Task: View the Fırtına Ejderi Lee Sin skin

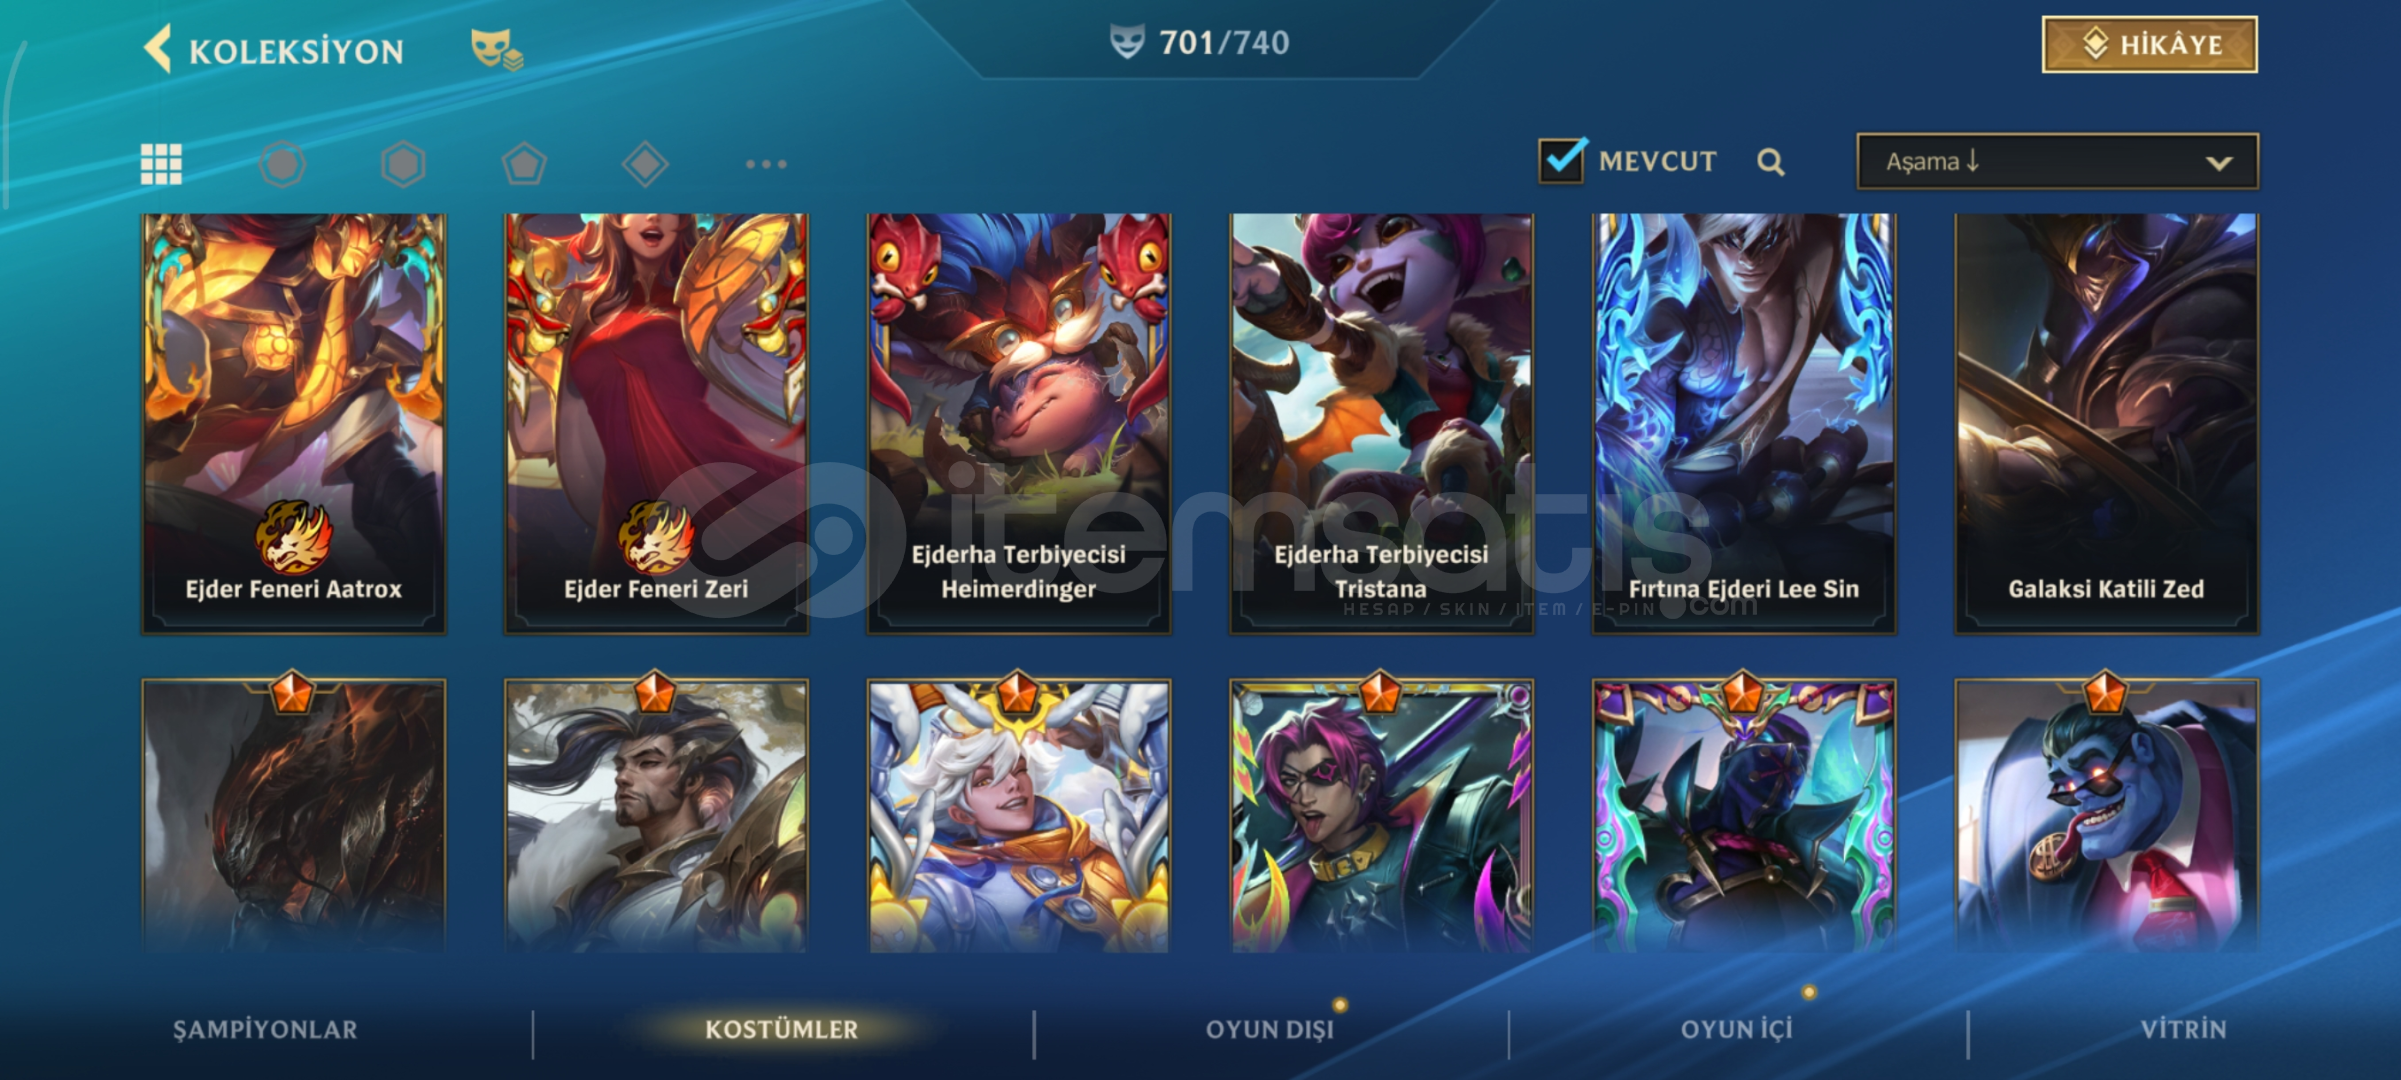Action: [1744, 423]
